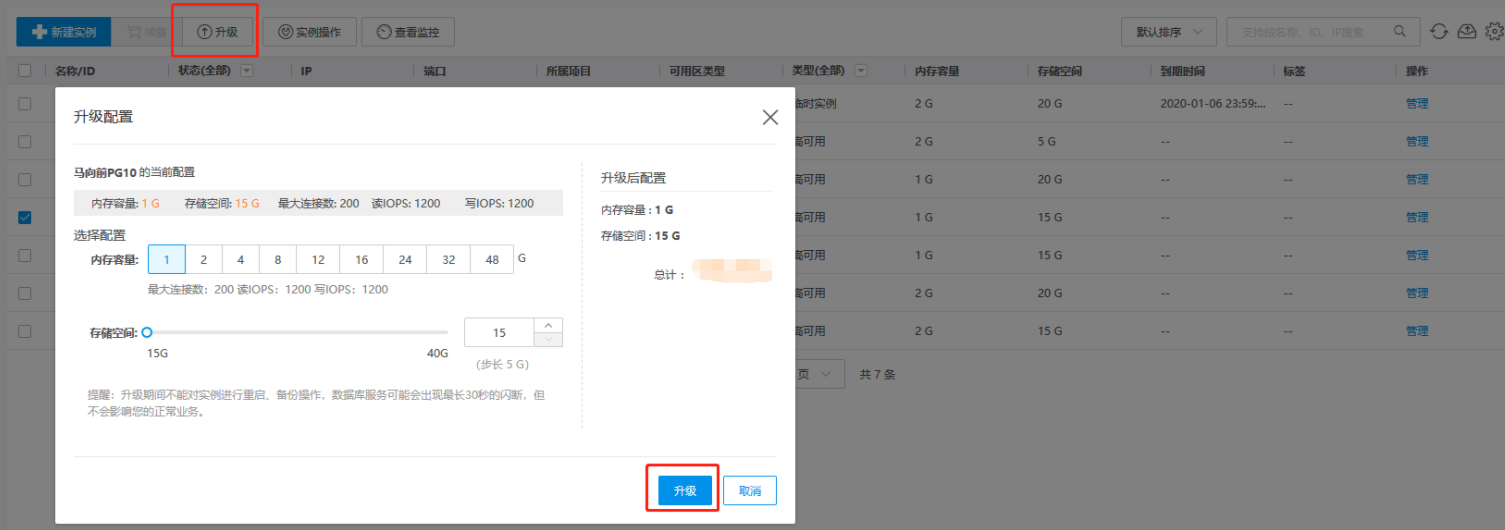Screen dimensions: 1505x530
Task: Open 查看监控 monitoring view
Action: [408, 32]
